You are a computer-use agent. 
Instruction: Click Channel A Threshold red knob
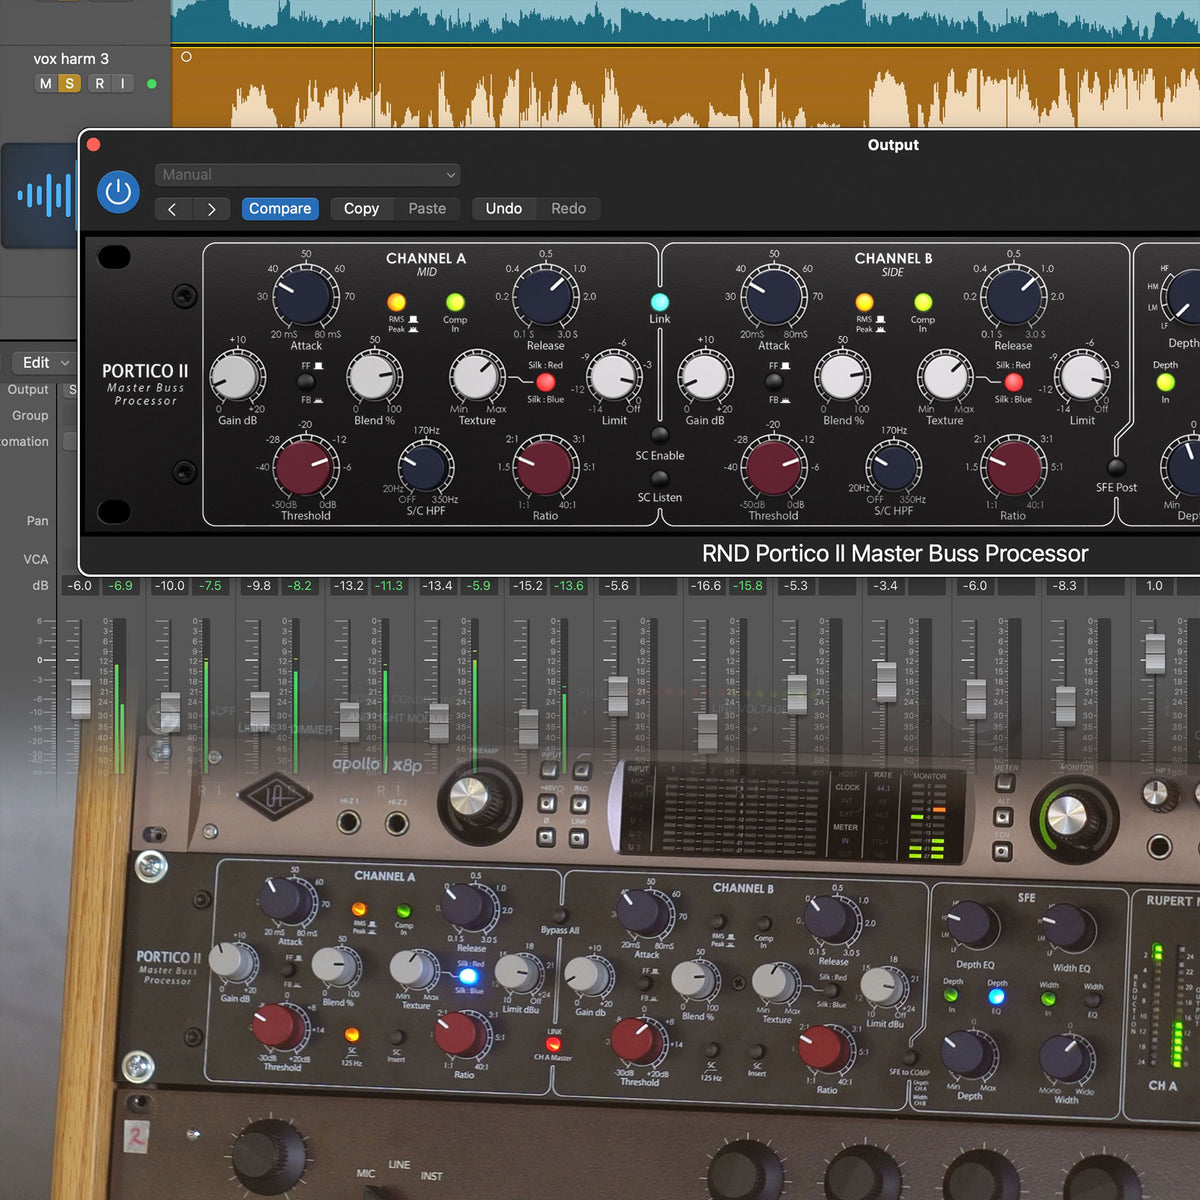point(305,468)
